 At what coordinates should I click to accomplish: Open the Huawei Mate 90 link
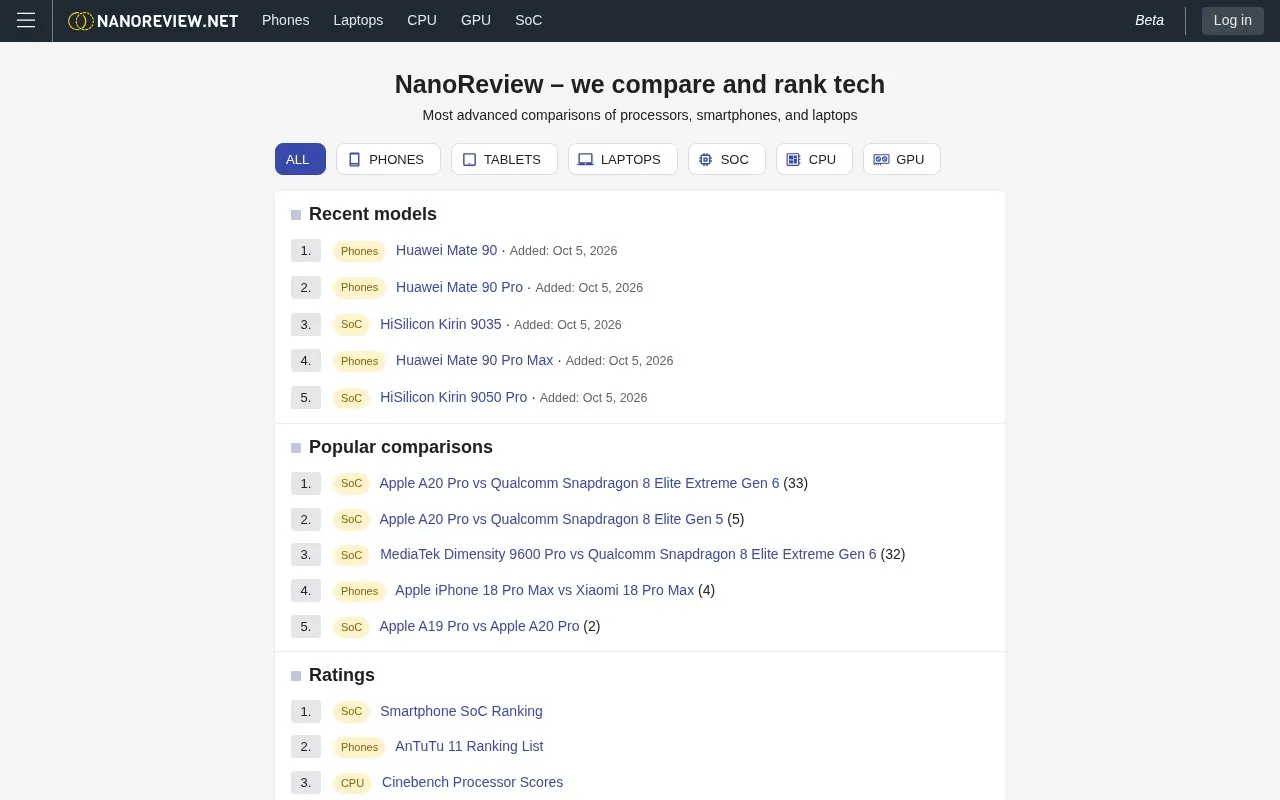tap(446, 250)
